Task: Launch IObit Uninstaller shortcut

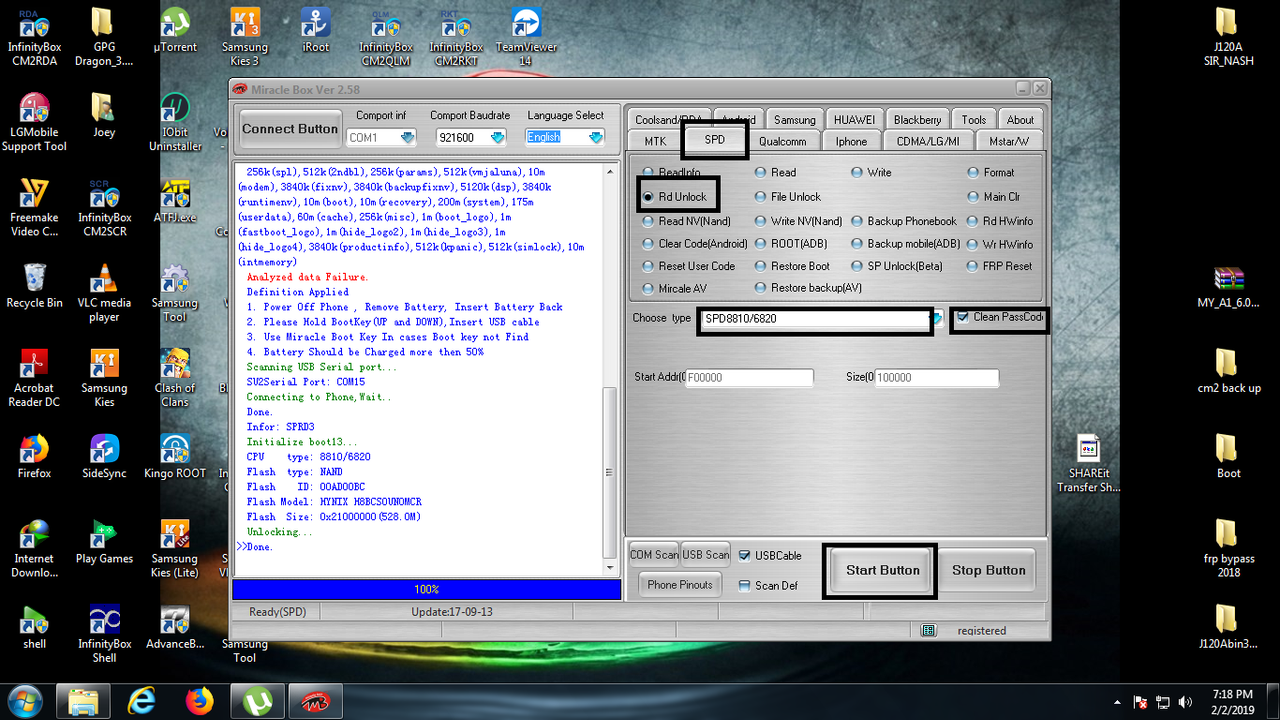Action: point(175,121)
